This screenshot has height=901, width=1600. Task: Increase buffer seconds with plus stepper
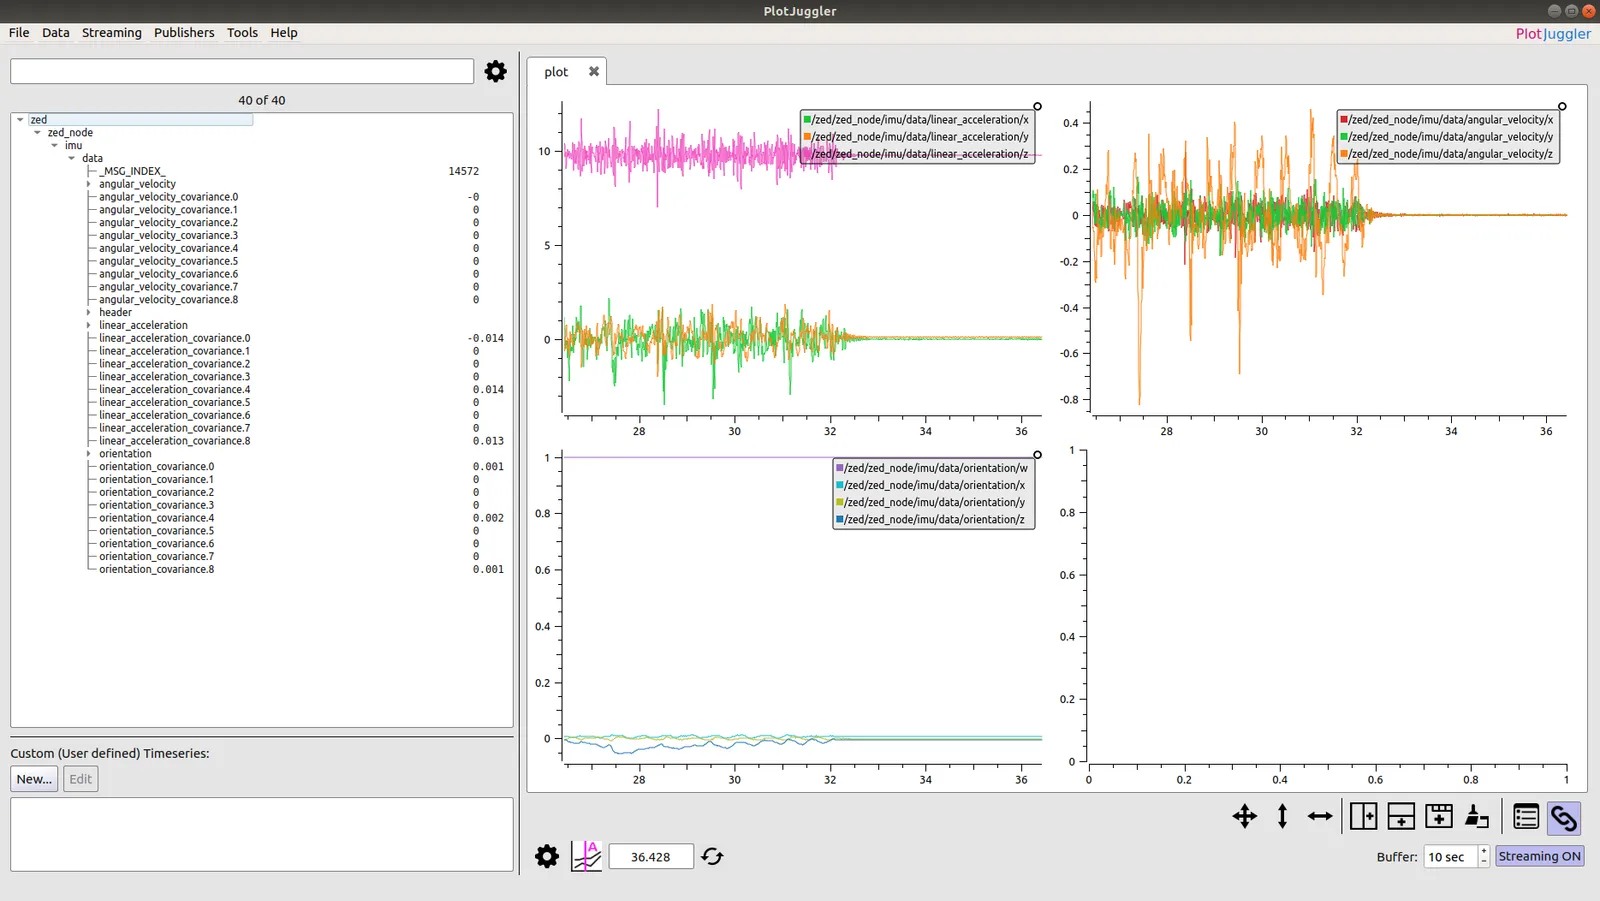1484,851
